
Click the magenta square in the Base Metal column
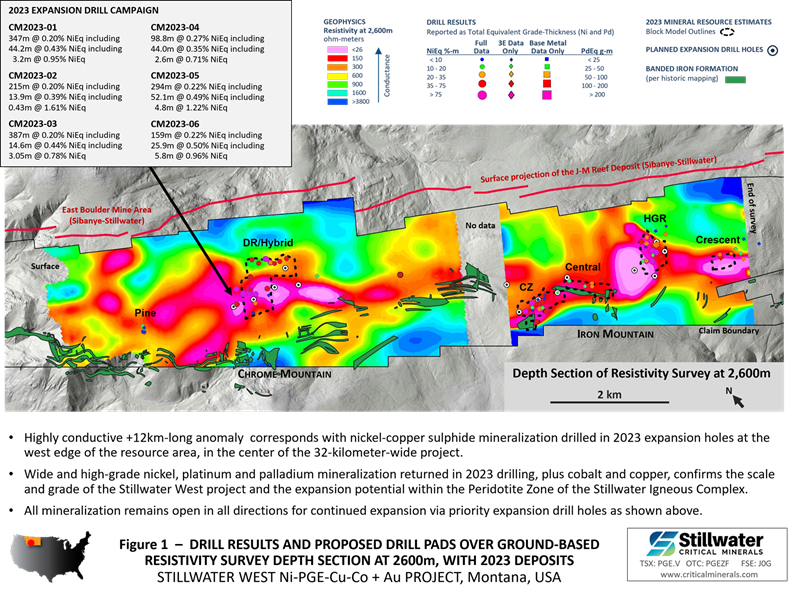[547, 95]
